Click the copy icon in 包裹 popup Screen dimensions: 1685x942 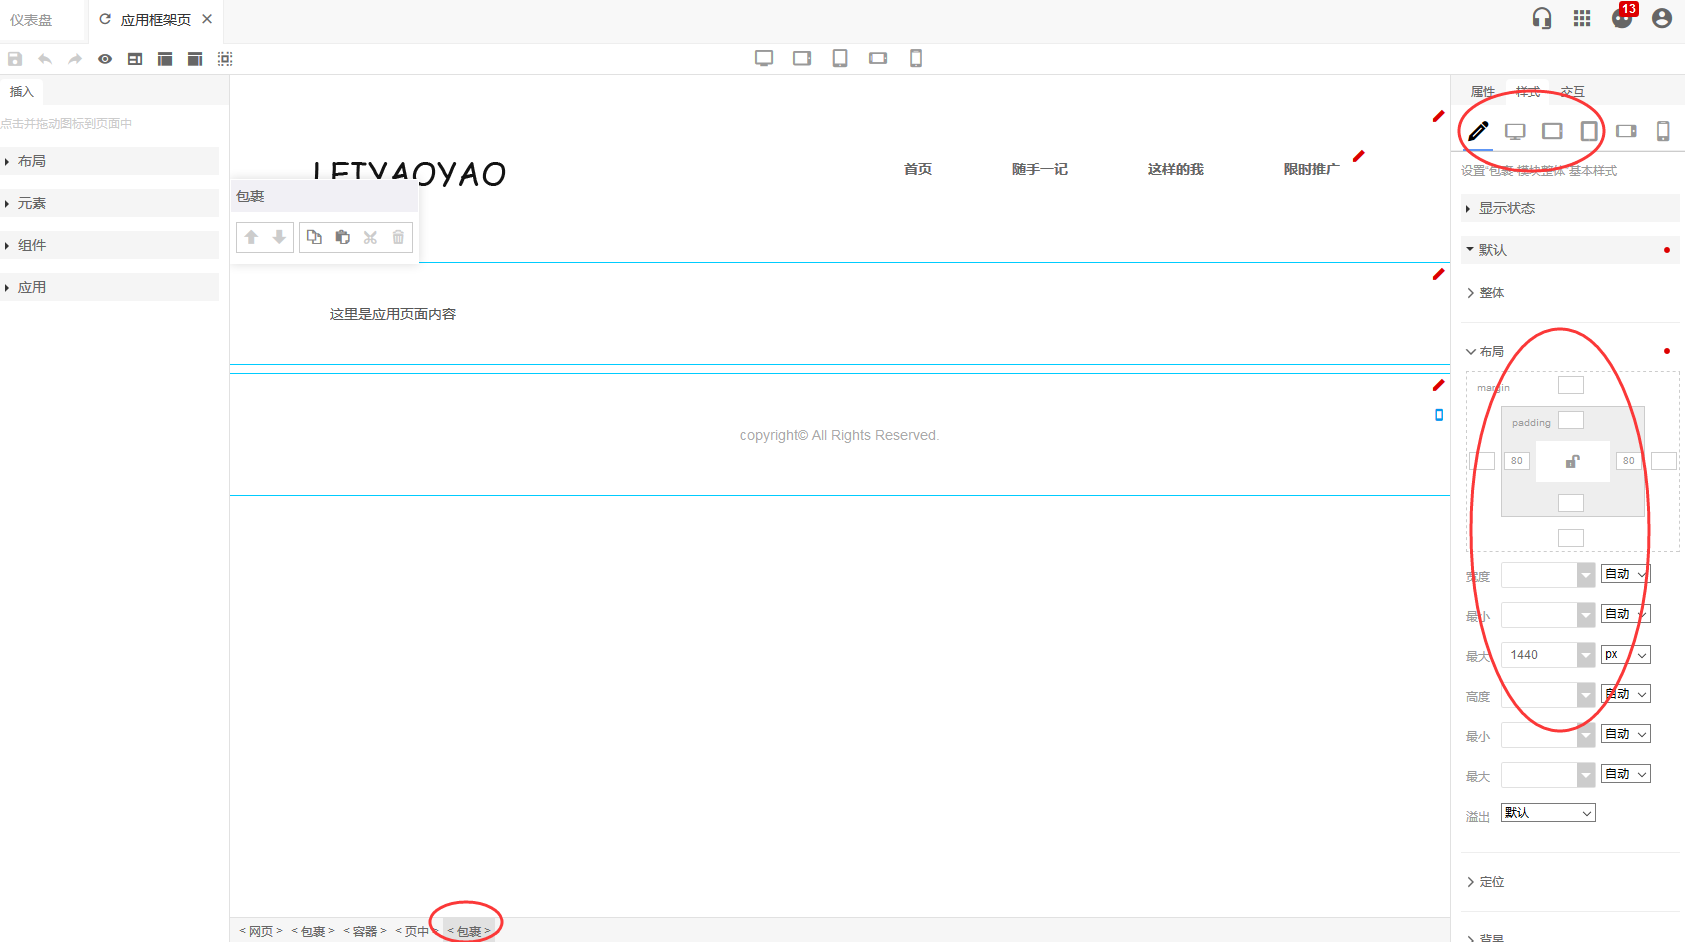pos(314,237)
